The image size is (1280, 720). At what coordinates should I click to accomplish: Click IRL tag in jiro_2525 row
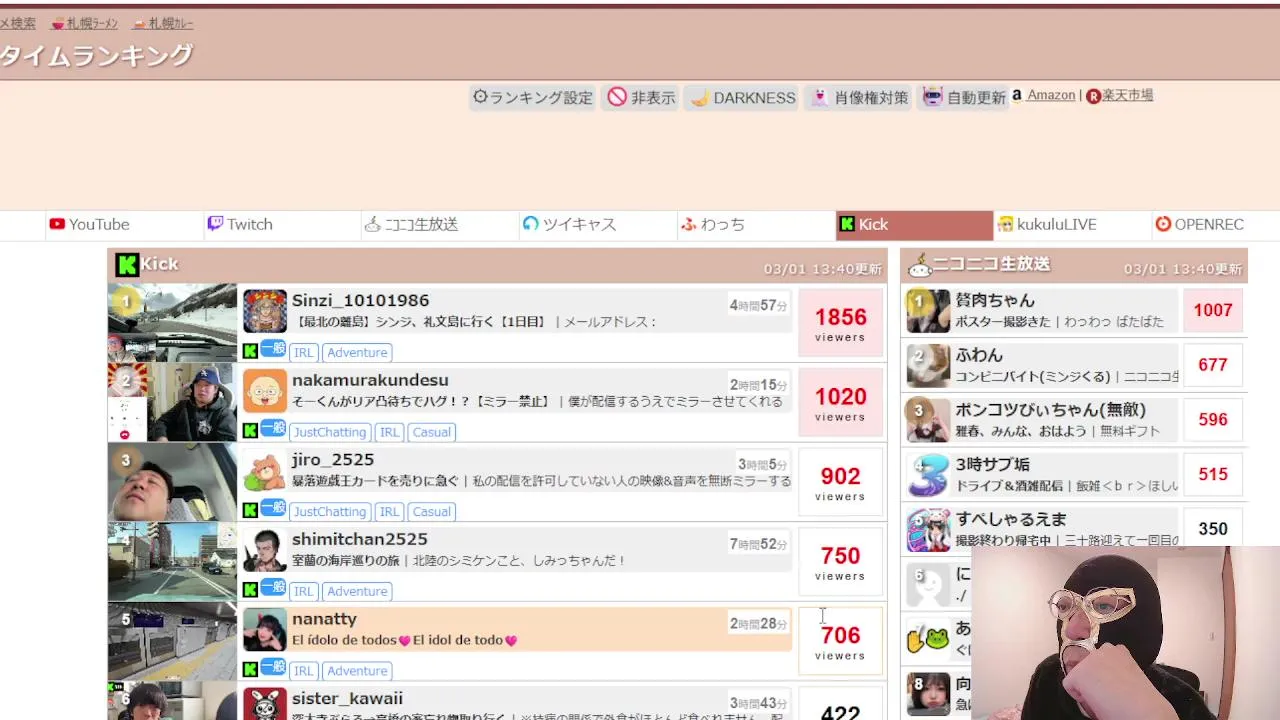tap(389, 511)
